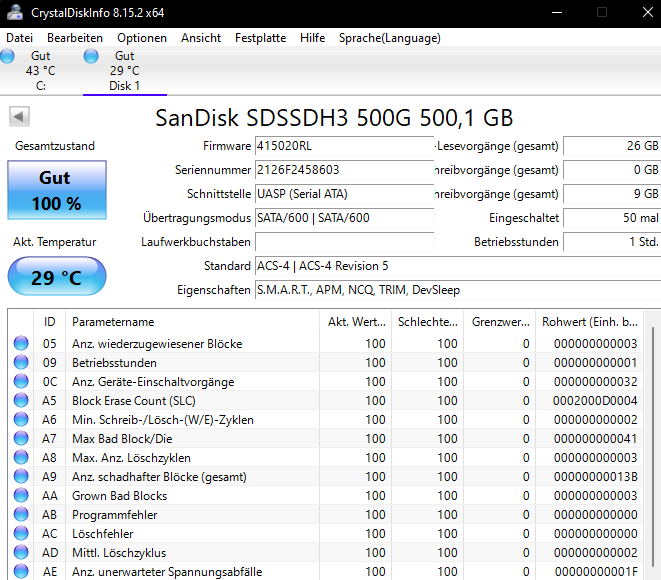Click the Eingeschaltet value 50 mal
661x580 pixels.
612,218
